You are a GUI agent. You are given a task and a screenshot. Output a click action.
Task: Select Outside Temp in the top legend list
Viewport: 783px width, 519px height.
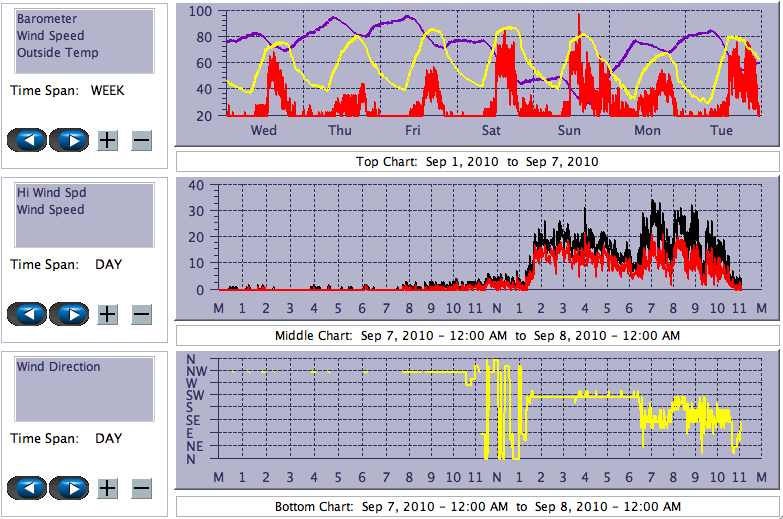tap(57, 53)
